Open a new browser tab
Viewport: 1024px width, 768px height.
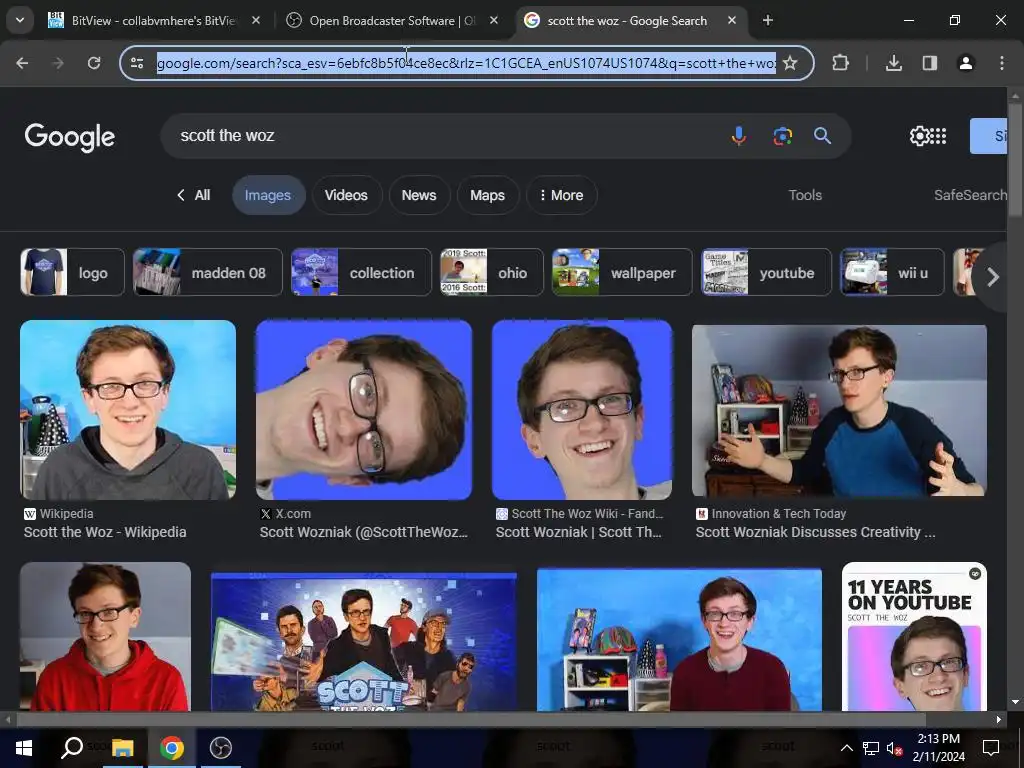[768, 20]
